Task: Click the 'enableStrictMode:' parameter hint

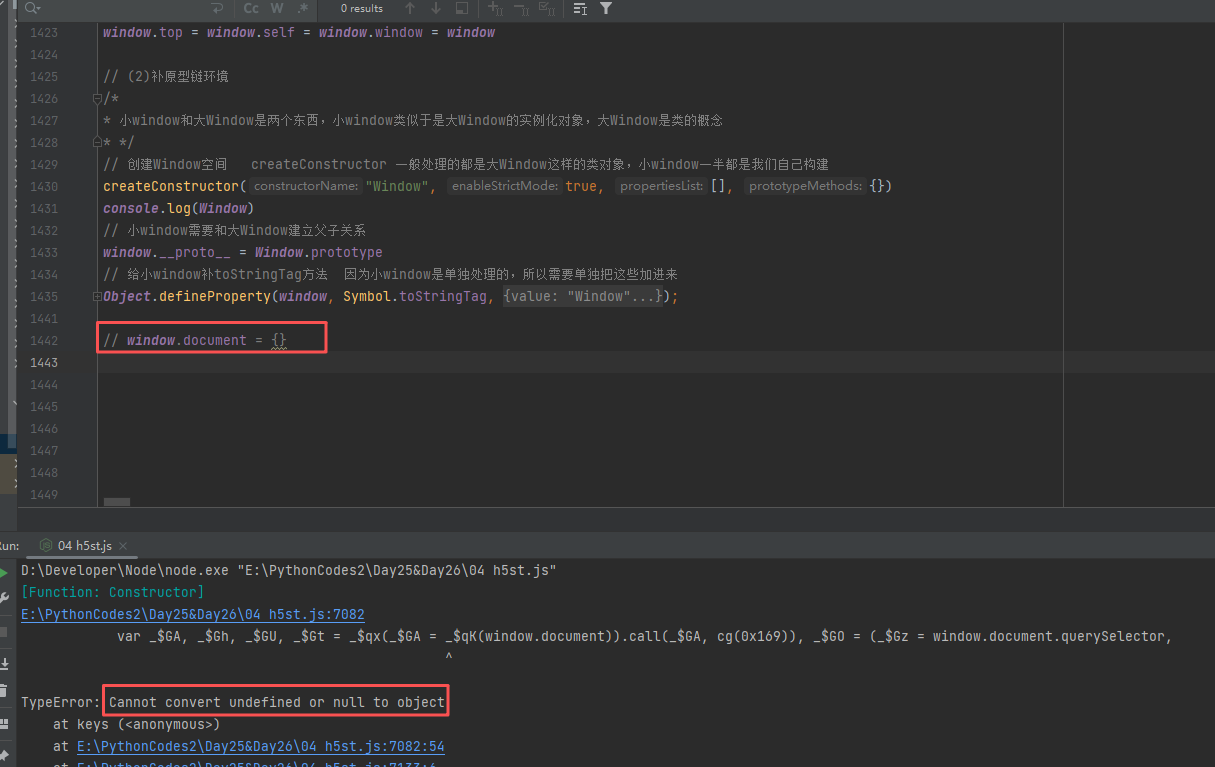Action: (503, 186)
